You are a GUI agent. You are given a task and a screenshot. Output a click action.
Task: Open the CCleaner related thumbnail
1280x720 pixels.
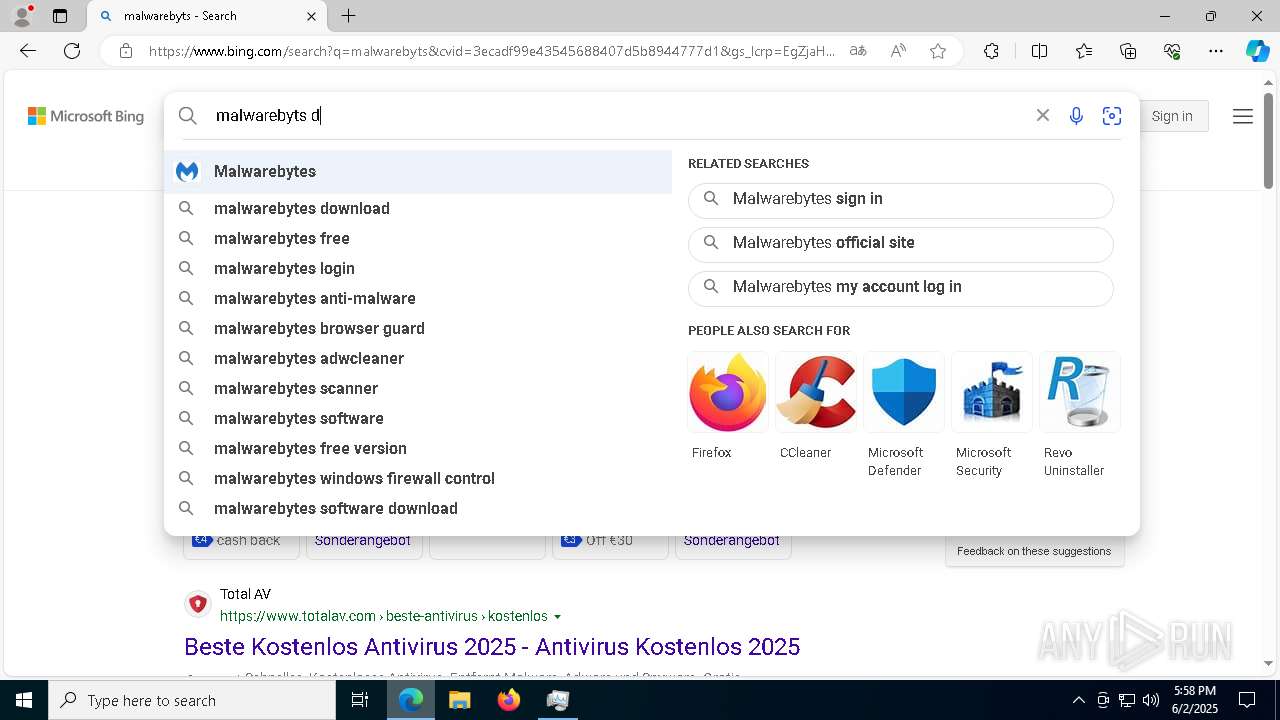(816, 392)
